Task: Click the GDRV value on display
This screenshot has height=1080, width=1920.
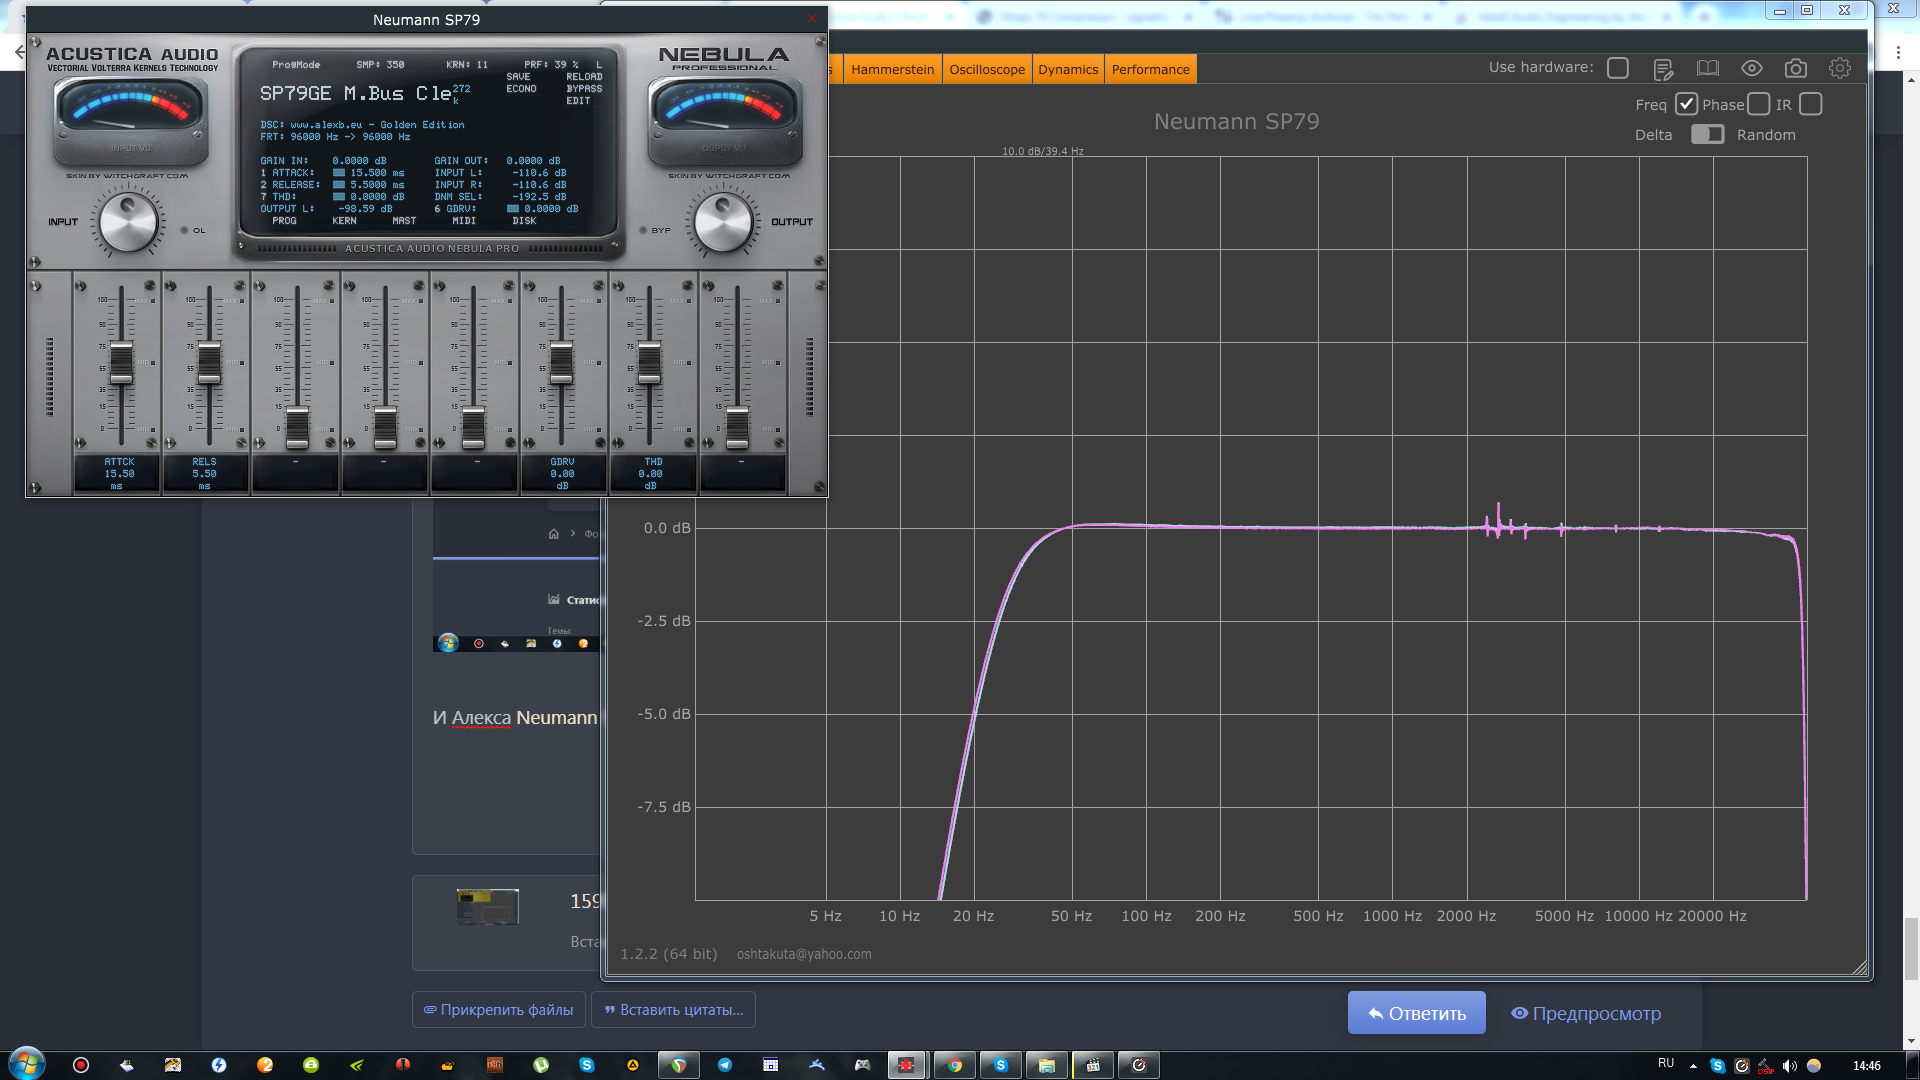Action: pyautogui.click(x=551, y=209)
